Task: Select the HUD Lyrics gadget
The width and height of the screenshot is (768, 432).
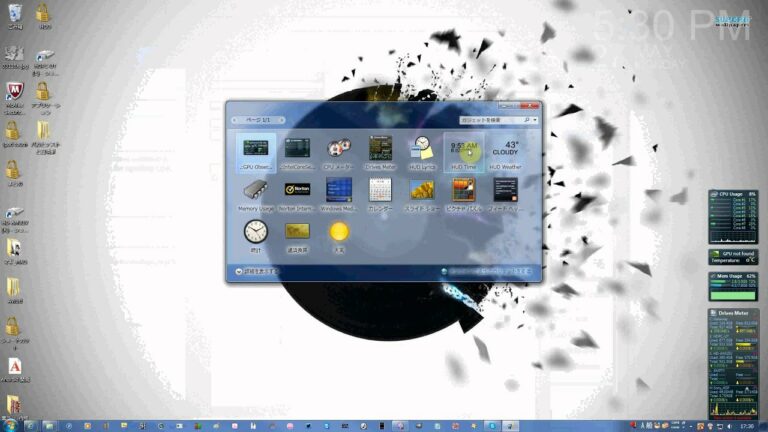Action: pos(422,150)
